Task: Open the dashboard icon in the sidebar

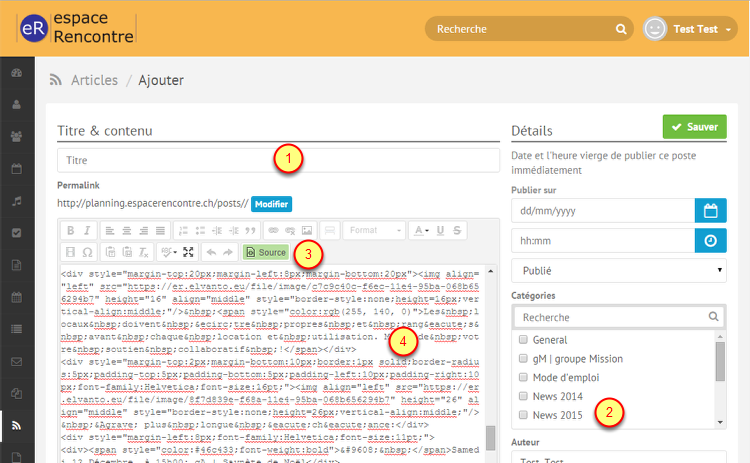Action: (x=16, y=73)
